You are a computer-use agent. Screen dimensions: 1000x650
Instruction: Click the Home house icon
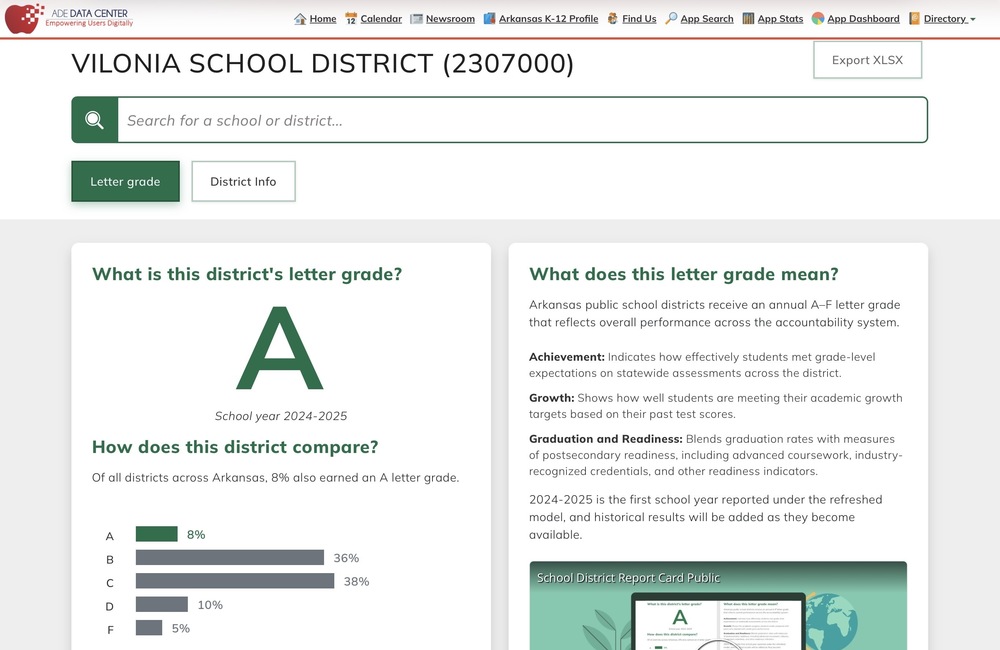(301, 18)
